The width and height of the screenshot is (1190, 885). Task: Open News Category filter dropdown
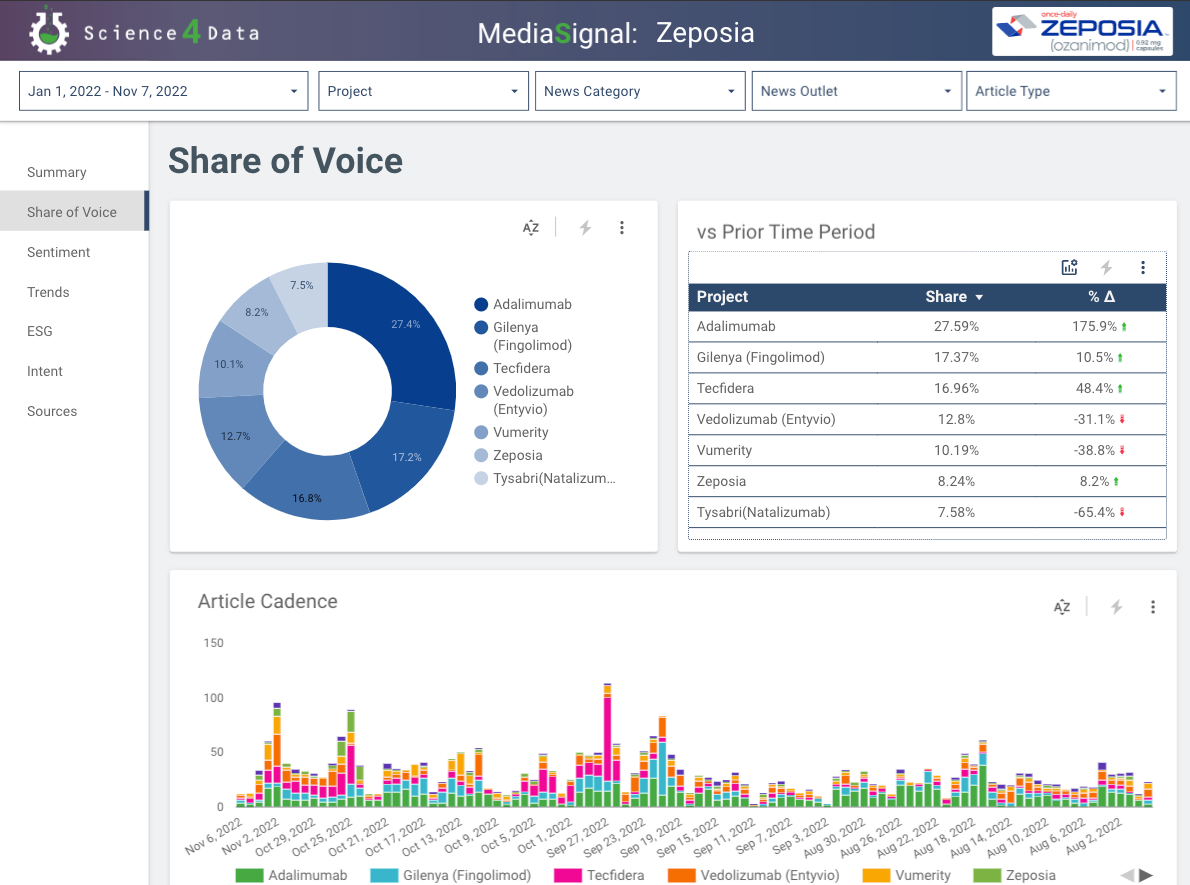(x=640, y=91)
